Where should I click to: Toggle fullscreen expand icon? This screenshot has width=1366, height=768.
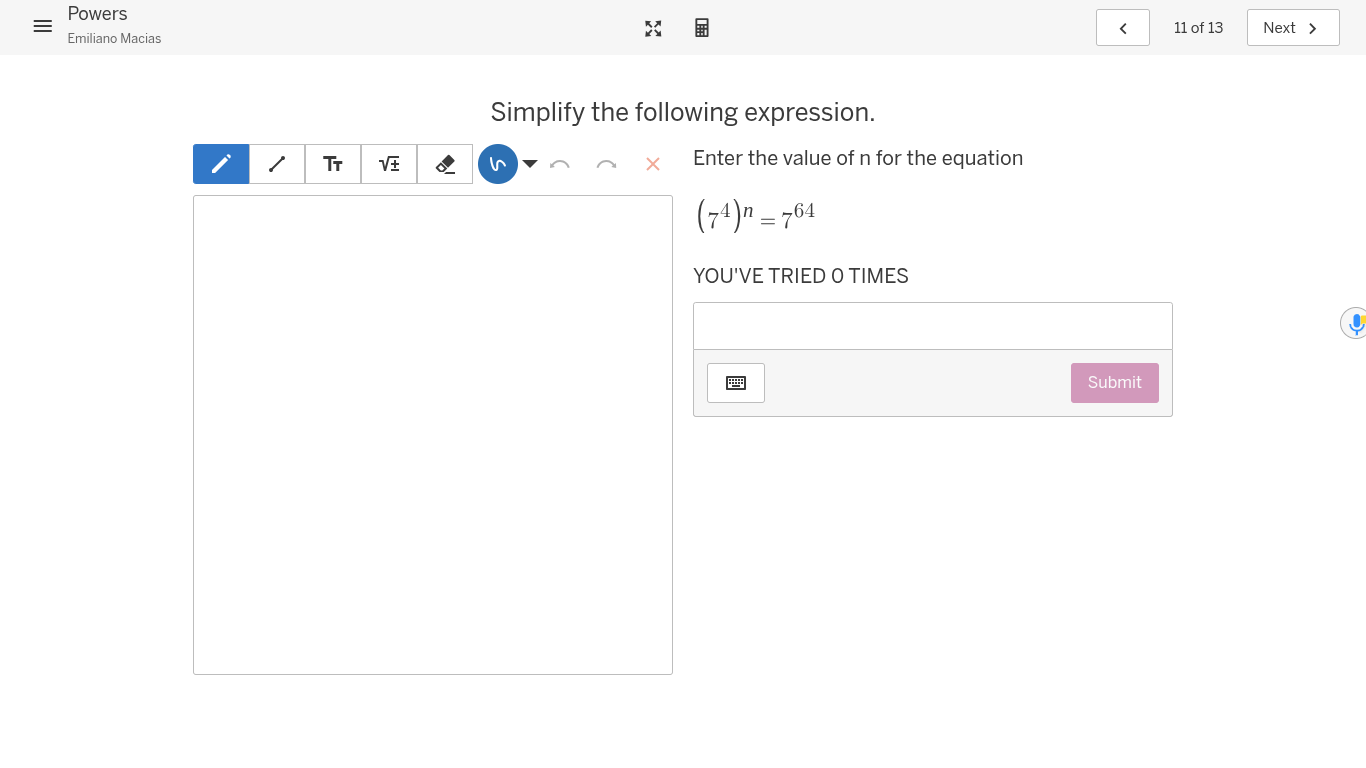click(653, 28)
